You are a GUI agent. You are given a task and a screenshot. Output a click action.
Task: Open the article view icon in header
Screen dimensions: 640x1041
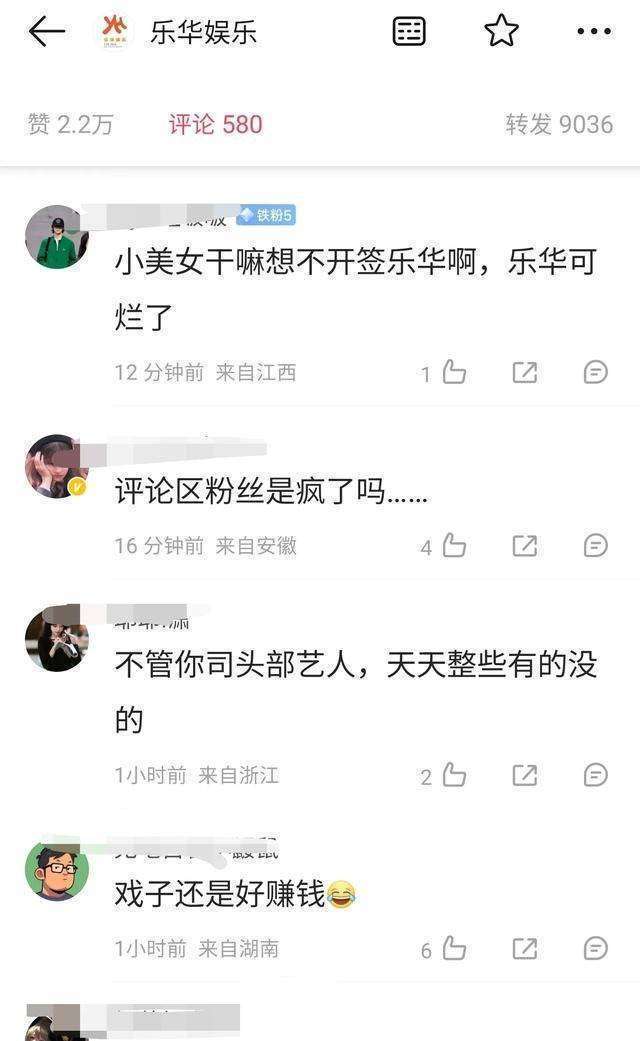[x=408, y=31]
